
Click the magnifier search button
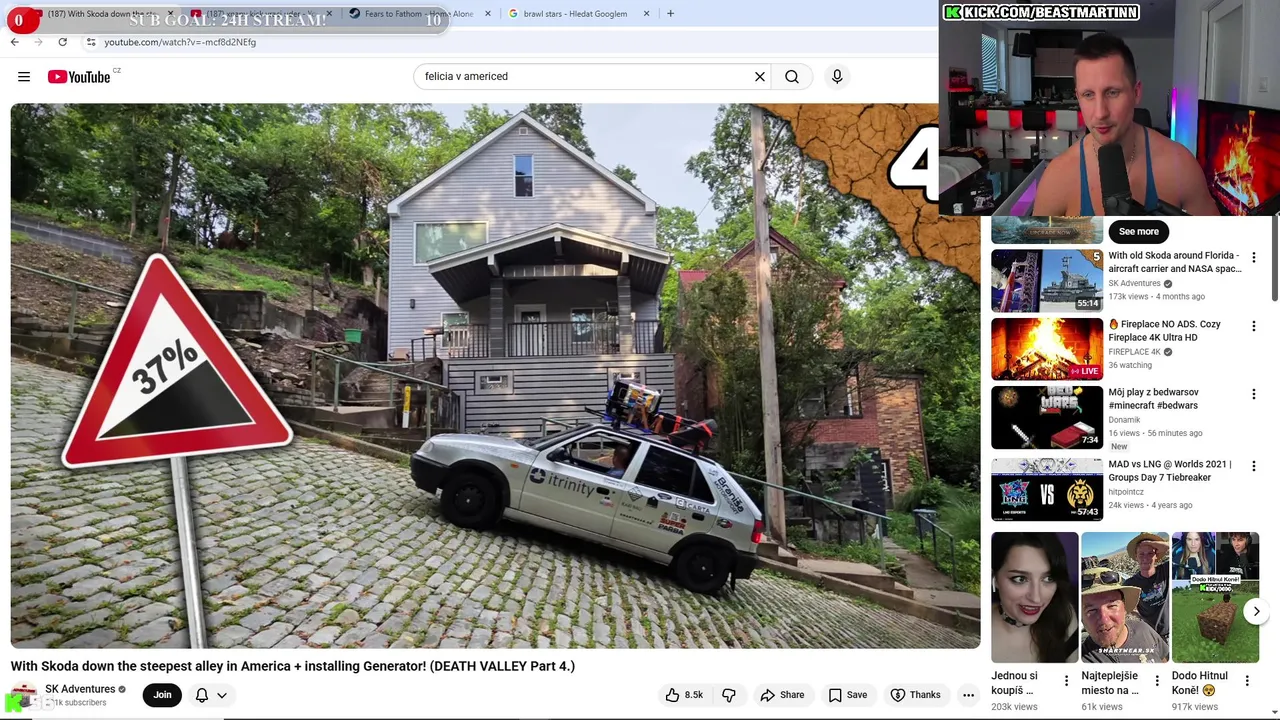point(792,76)
